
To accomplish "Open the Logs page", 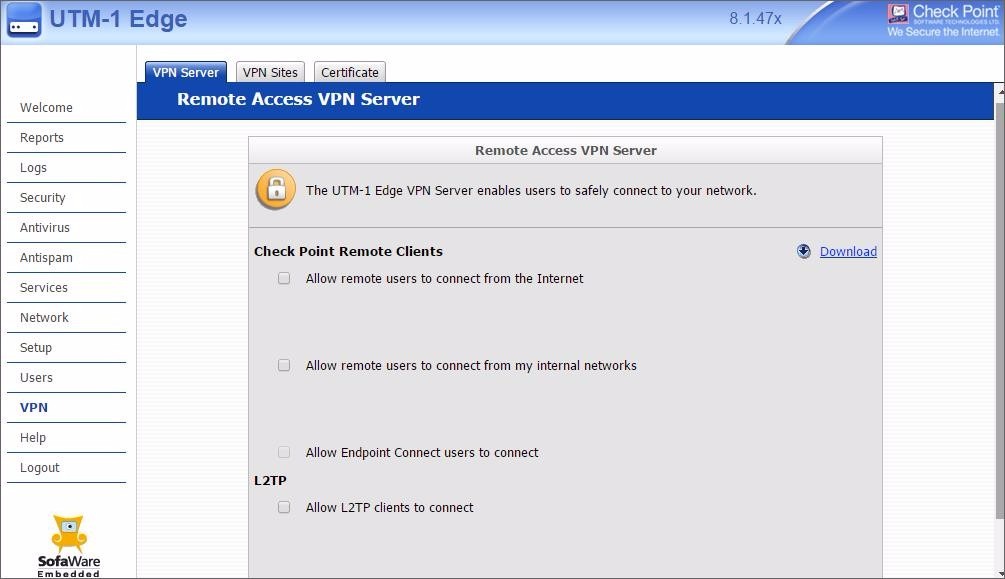I will point(33,168).
